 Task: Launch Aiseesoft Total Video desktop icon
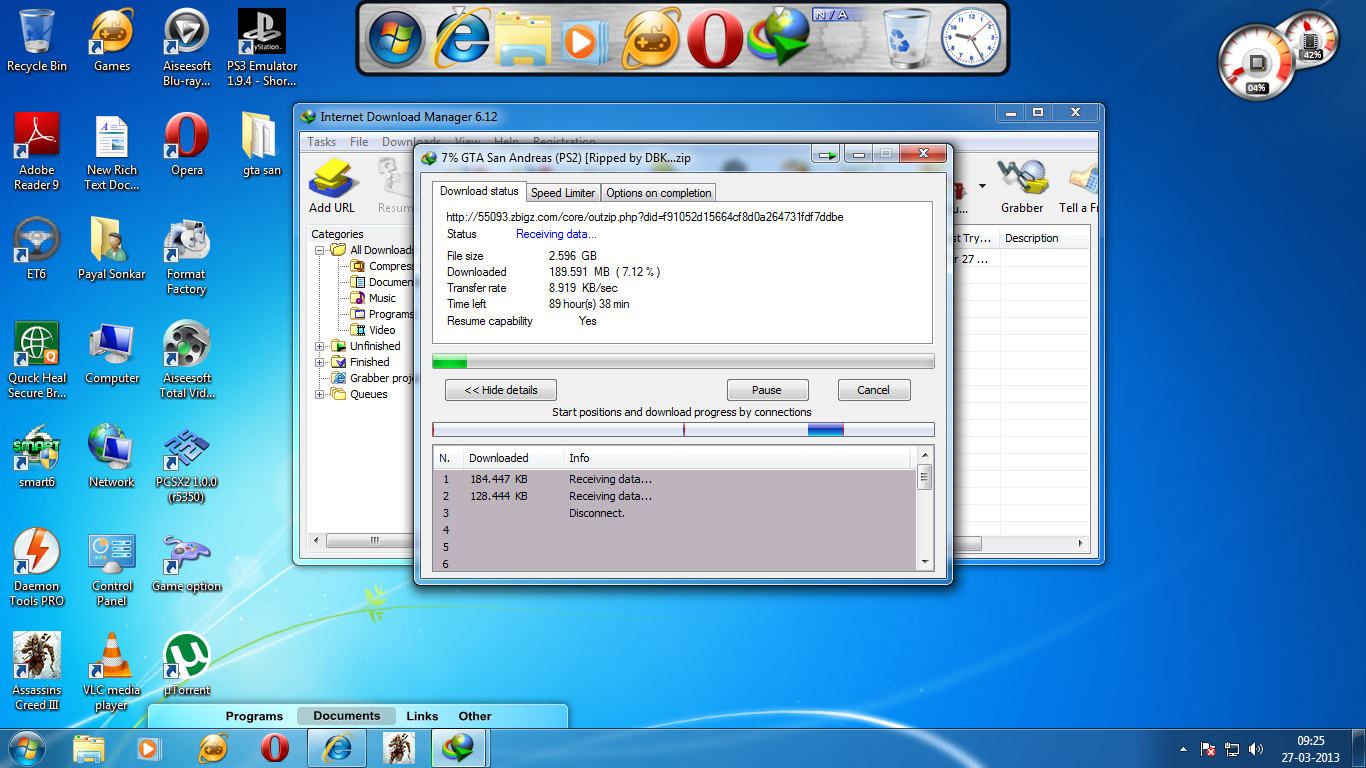pos(186,359)
